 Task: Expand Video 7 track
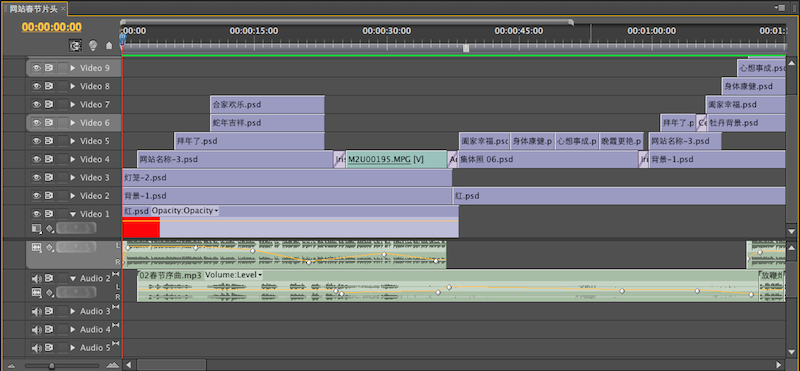click(x=73, y=105)
